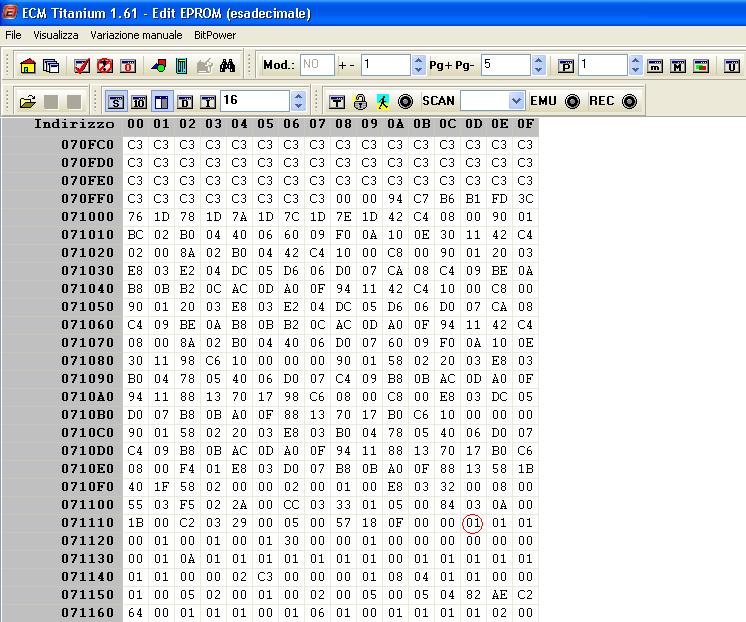The image size is (746, 622).
Task: Click the cascading windows icon
Action: [x=51, y=66]
